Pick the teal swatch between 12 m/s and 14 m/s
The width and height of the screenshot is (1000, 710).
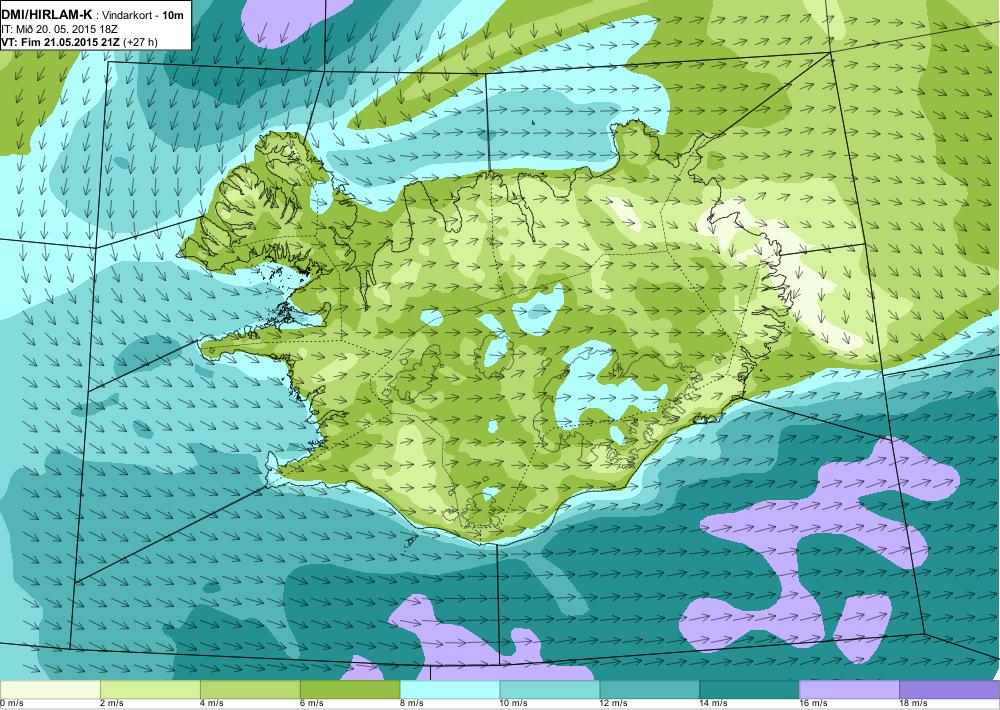(x=650, y=690)
